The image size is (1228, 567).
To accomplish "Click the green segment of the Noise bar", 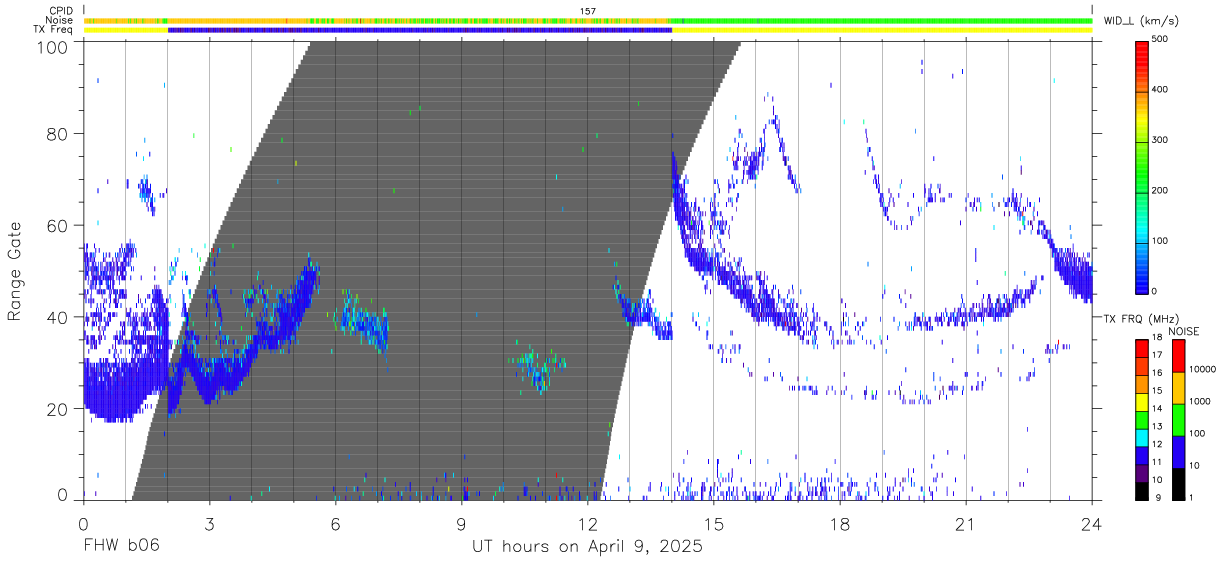I will click(880, 20).
